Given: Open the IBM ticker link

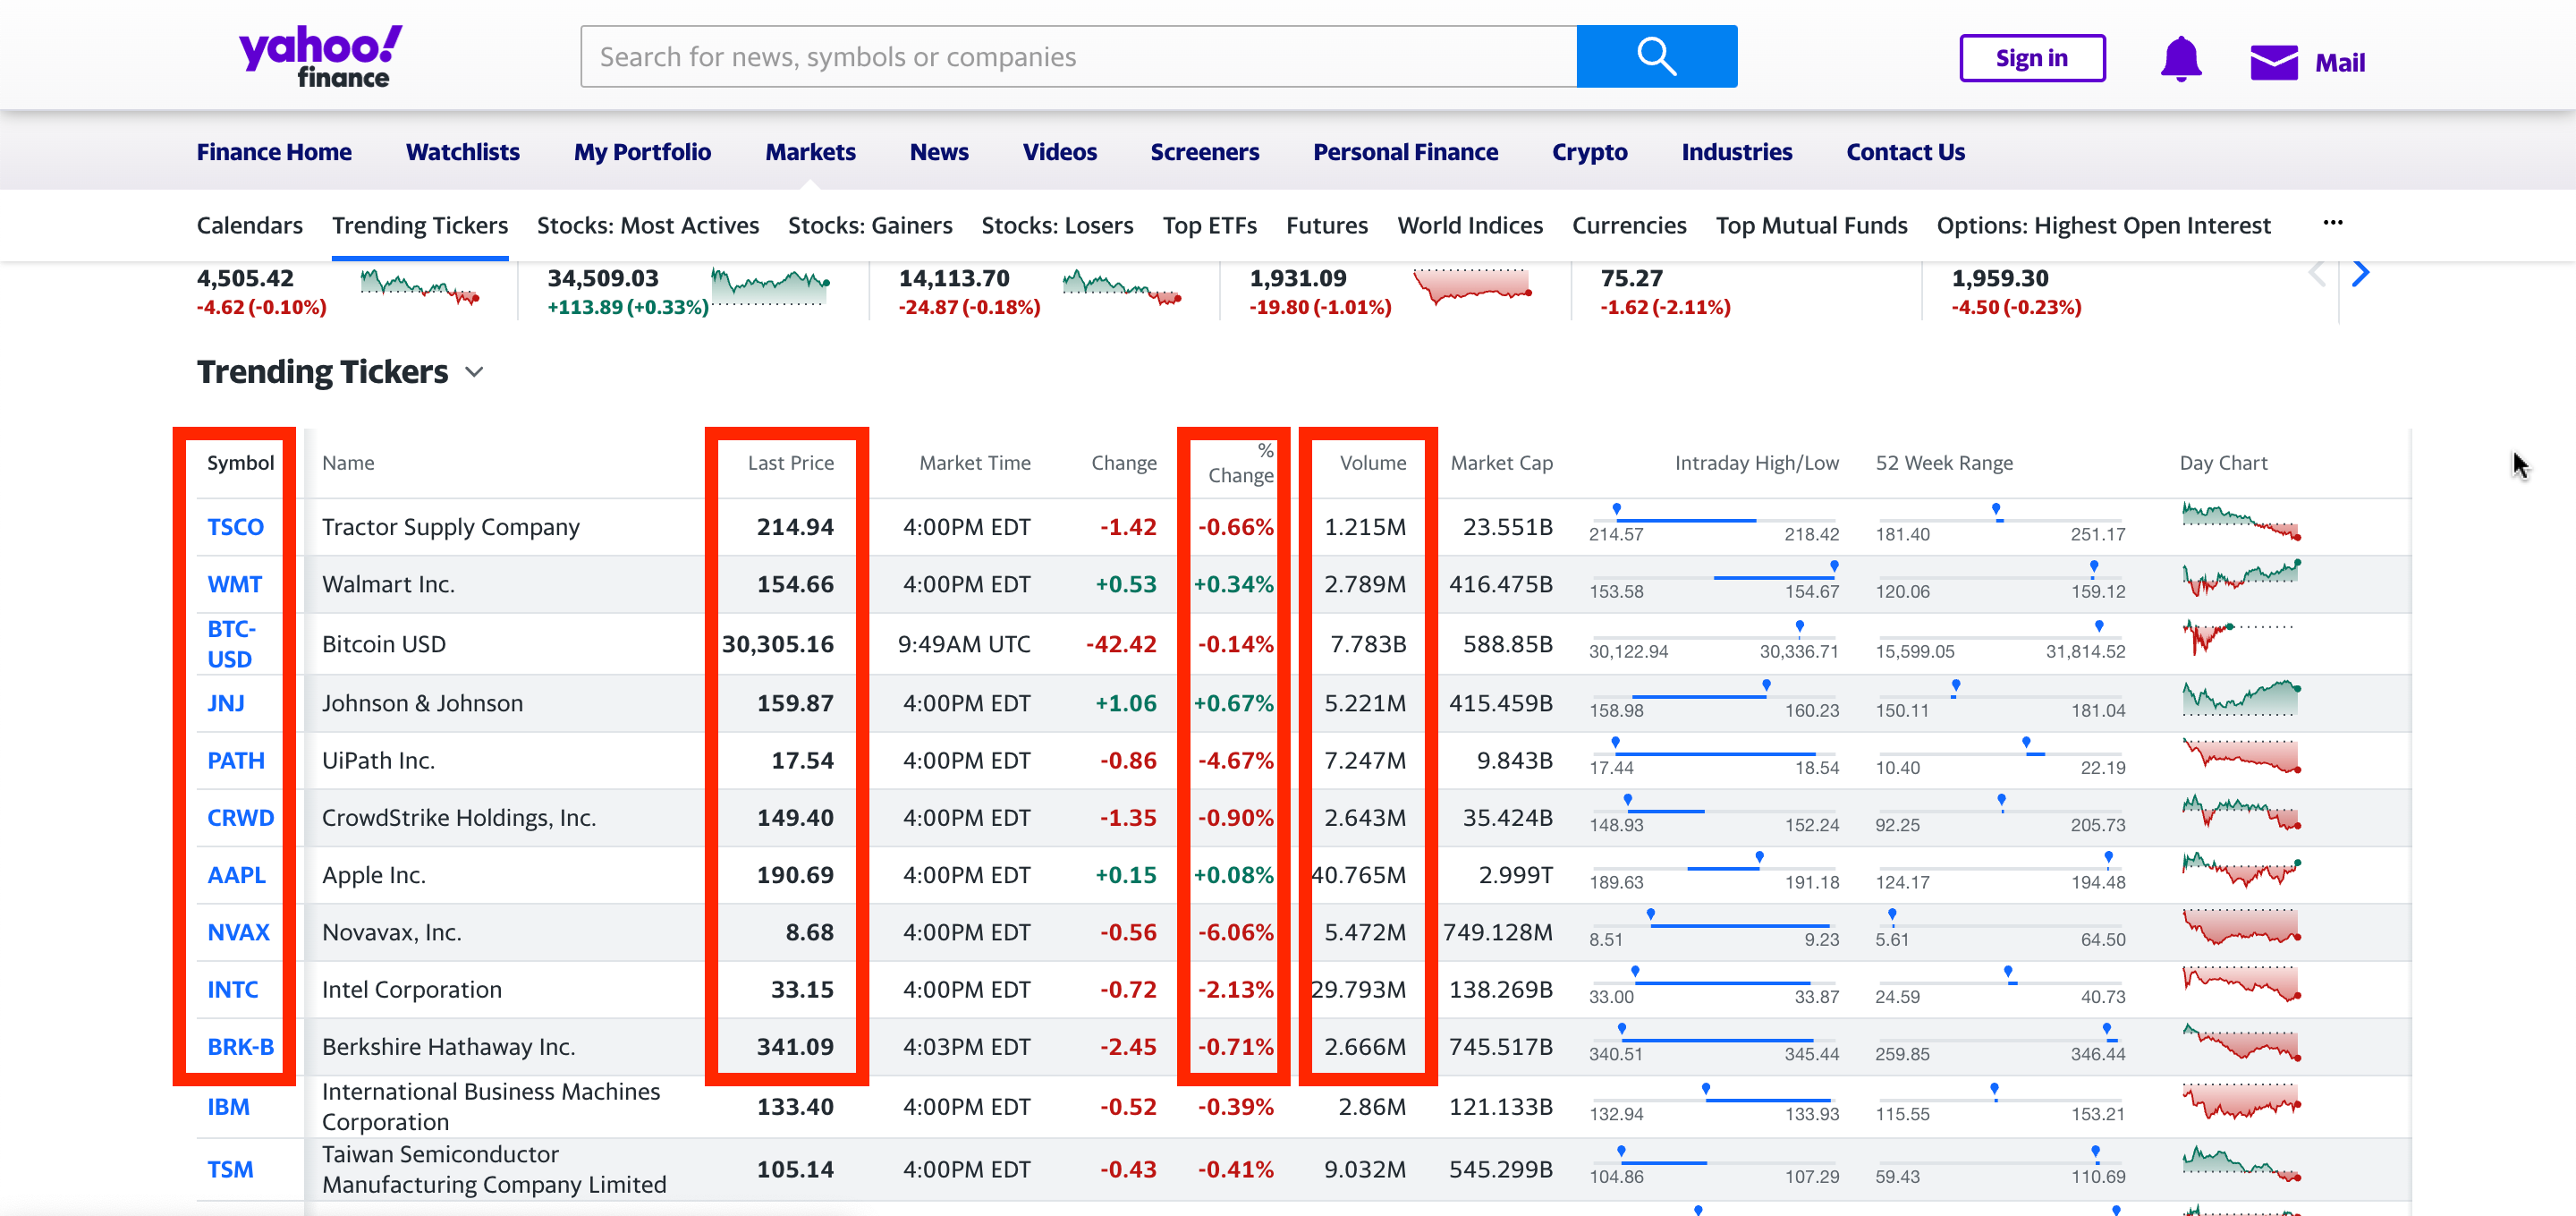Looking at the screenshot, I should [228, 1106].
